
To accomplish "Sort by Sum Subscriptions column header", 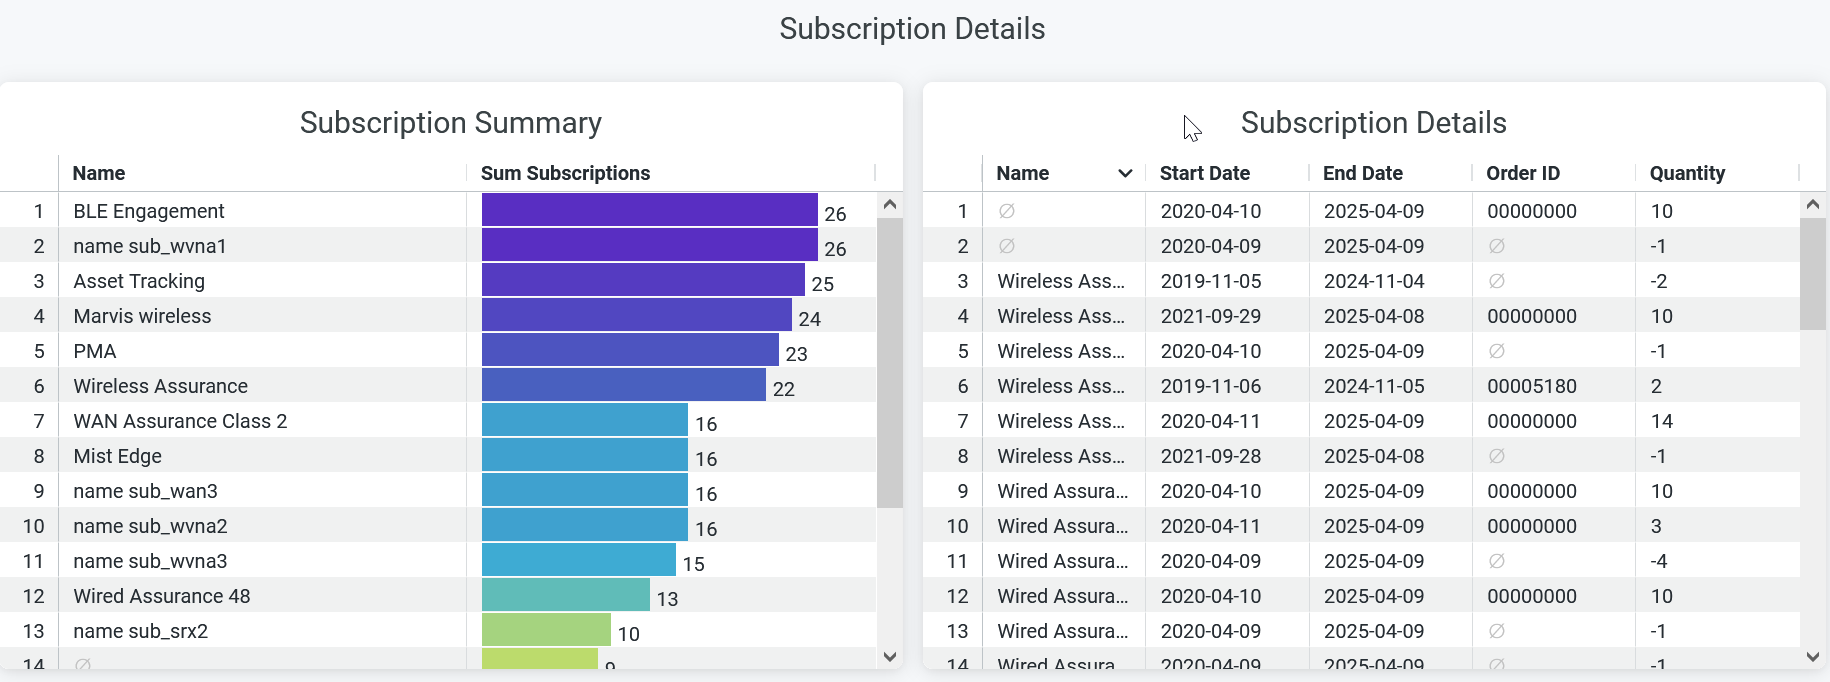I will pyautogui.click(x=565, y=174).
